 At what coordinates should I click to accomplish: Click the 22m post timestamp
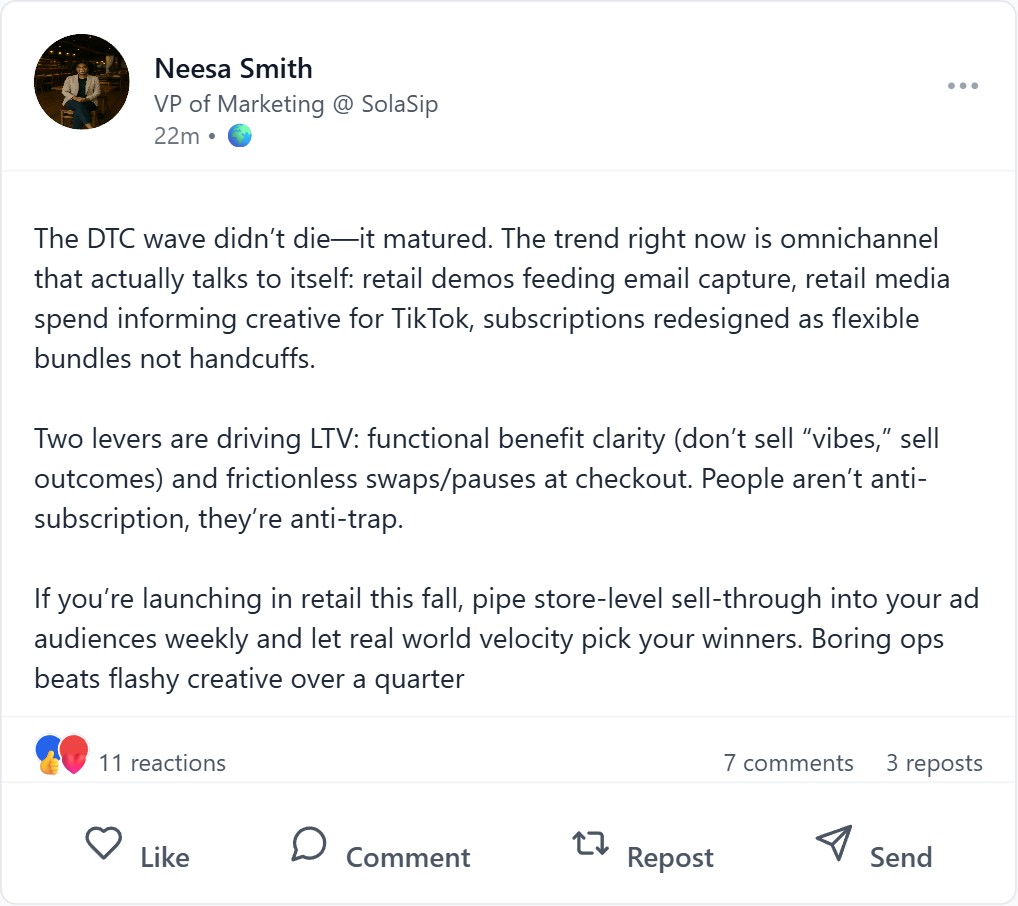coord(177,136)
